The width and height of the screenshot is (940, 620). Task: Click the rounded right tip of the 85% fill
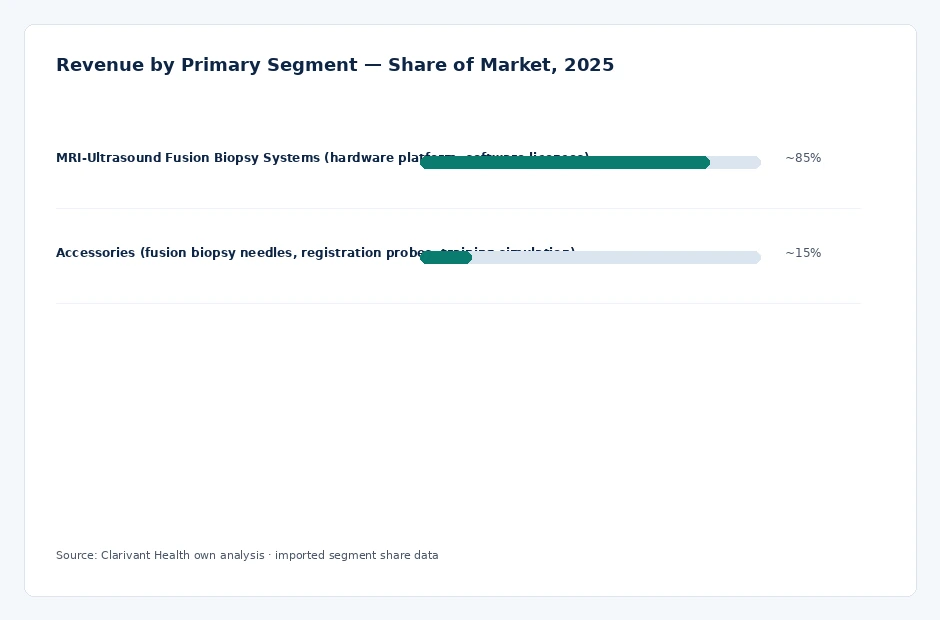tap(706, 162)
